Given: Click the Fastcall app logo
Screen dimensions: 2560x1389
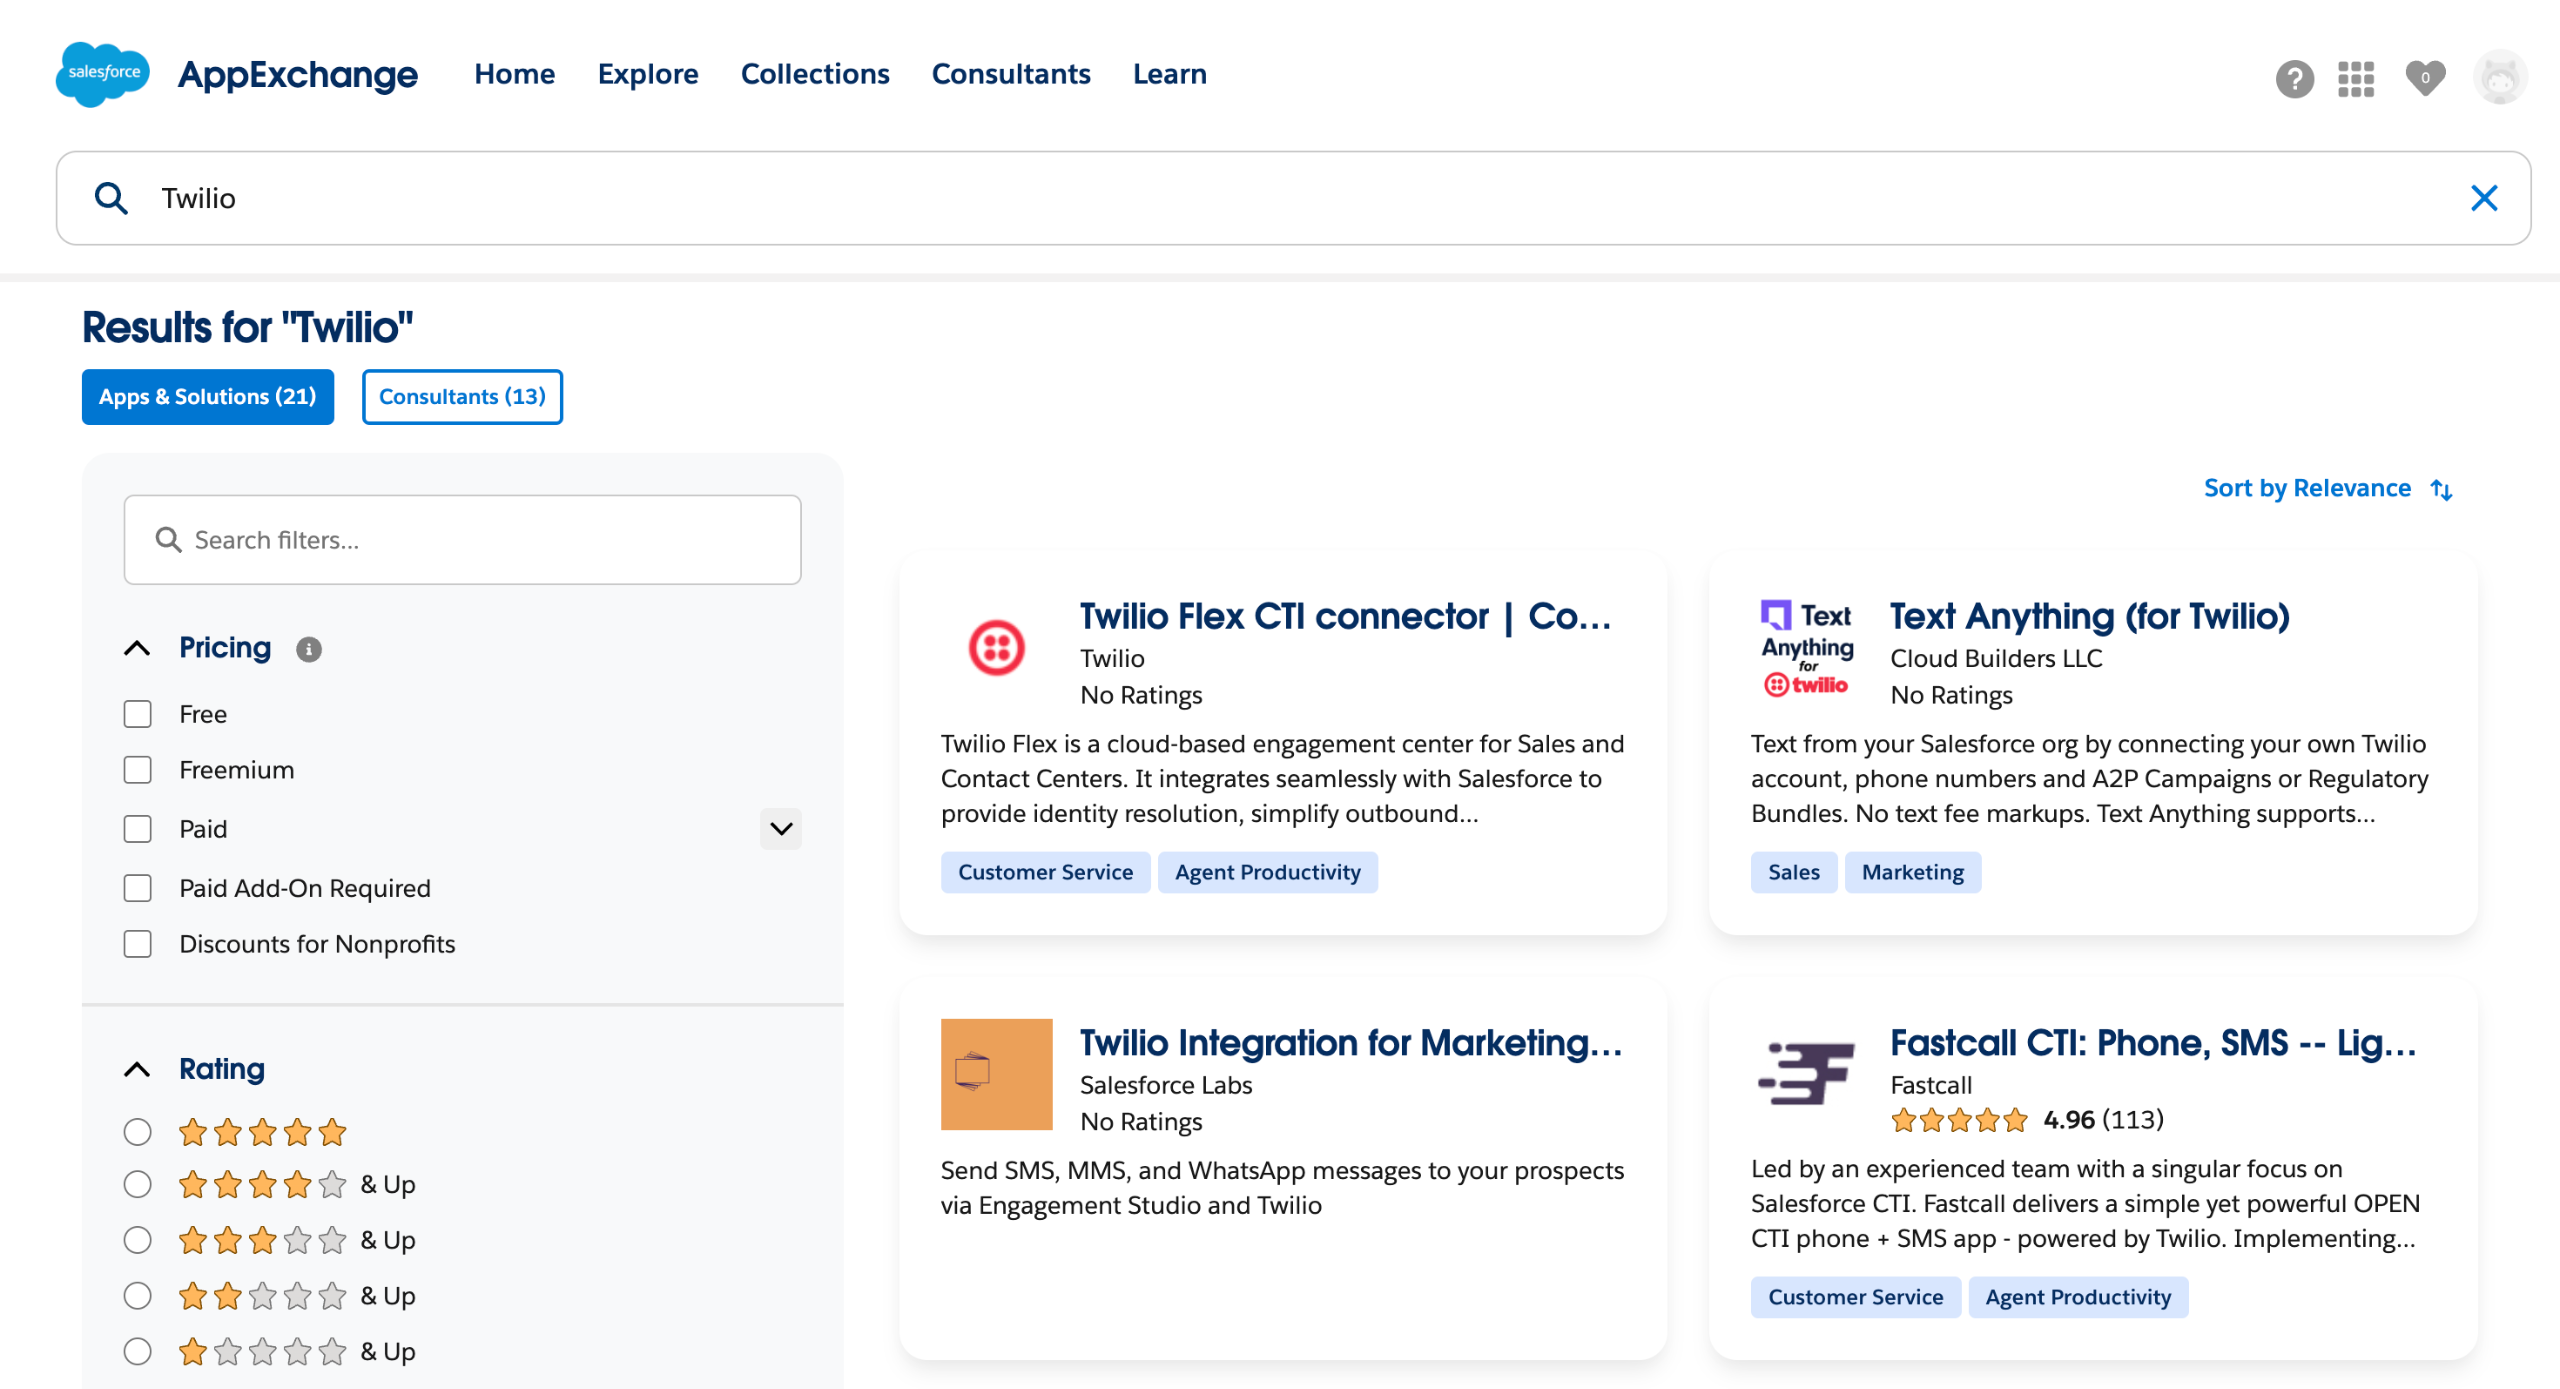Looking at the screenshot, I should [1806, 1073].
